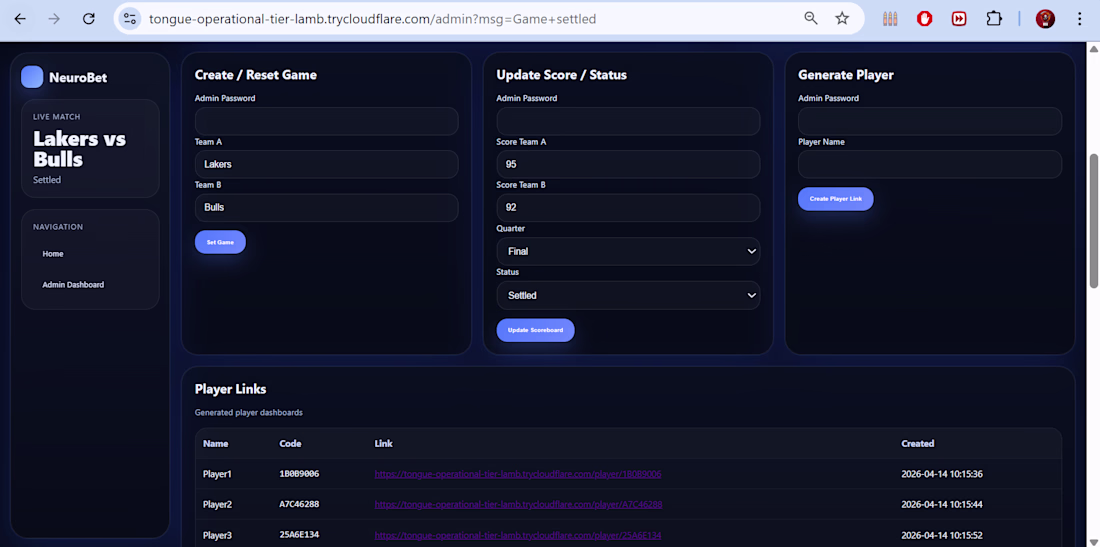Click the Team B field containing Bulls
The height and width of the screenshot is (547, 1100).
click(x=326, y=208)
